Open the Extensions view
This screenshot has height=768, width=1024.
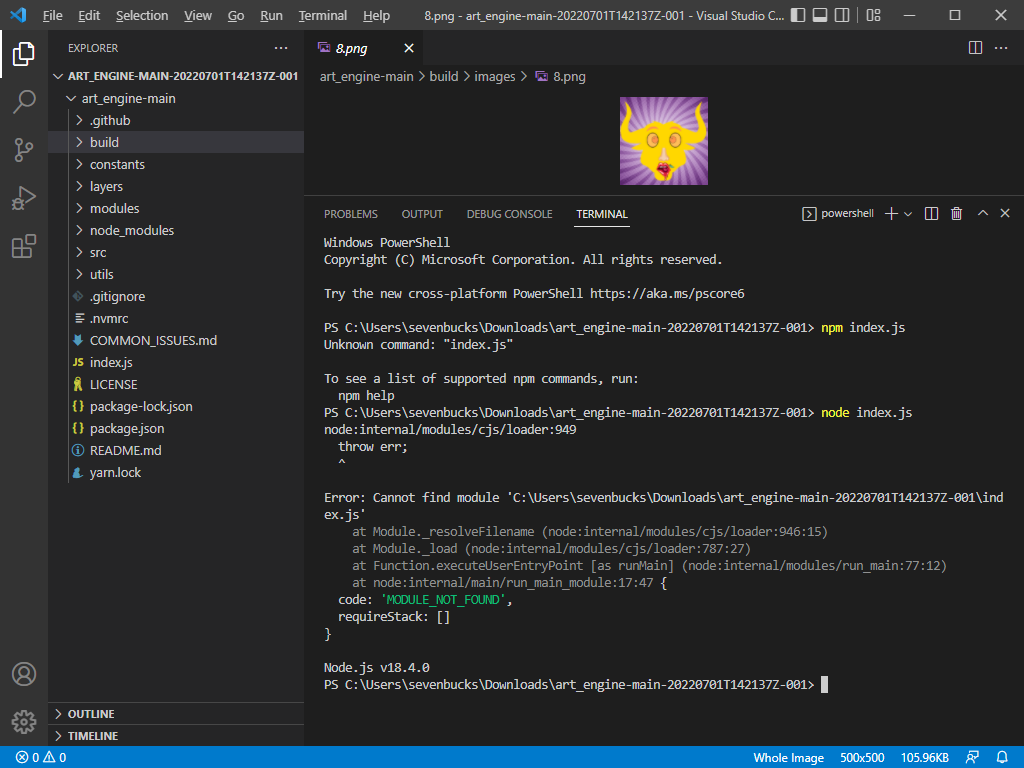click(24, 246)
